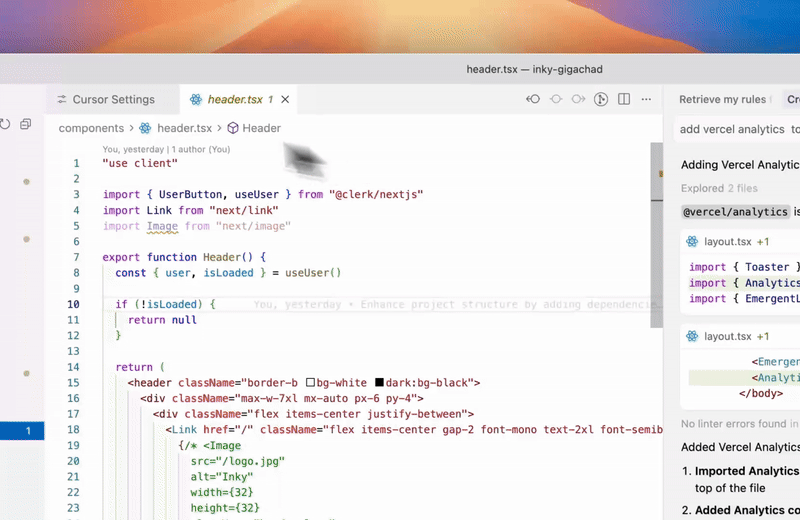Close the header.tsx tab
800x520 pixels.
click(285, 99)
